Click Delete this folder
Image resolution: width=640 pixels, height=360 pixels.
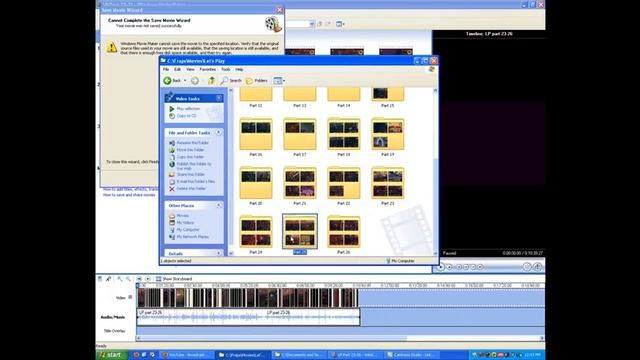tap(191, 189)
